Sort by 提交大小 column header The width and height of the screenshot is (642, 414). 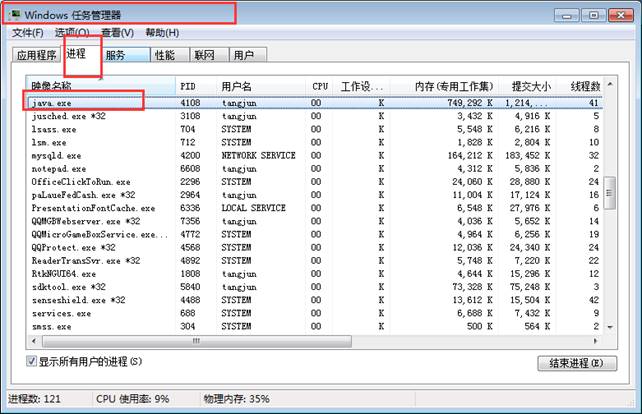point(526,86)
